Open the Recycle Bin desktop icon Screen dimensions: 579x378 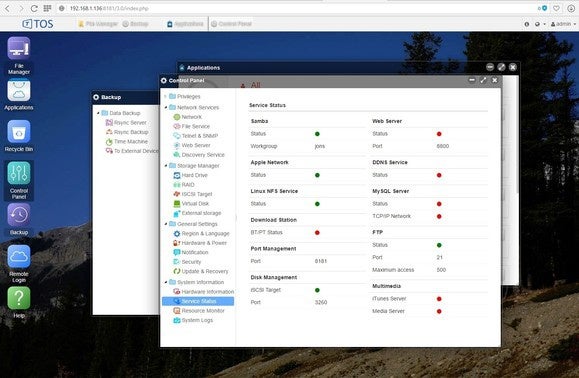pyautogui.click(x=19, y=136)
